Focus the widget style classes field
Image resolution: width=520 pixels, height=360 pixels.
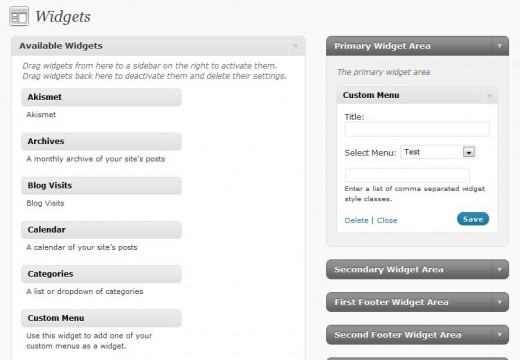(407, 175)
